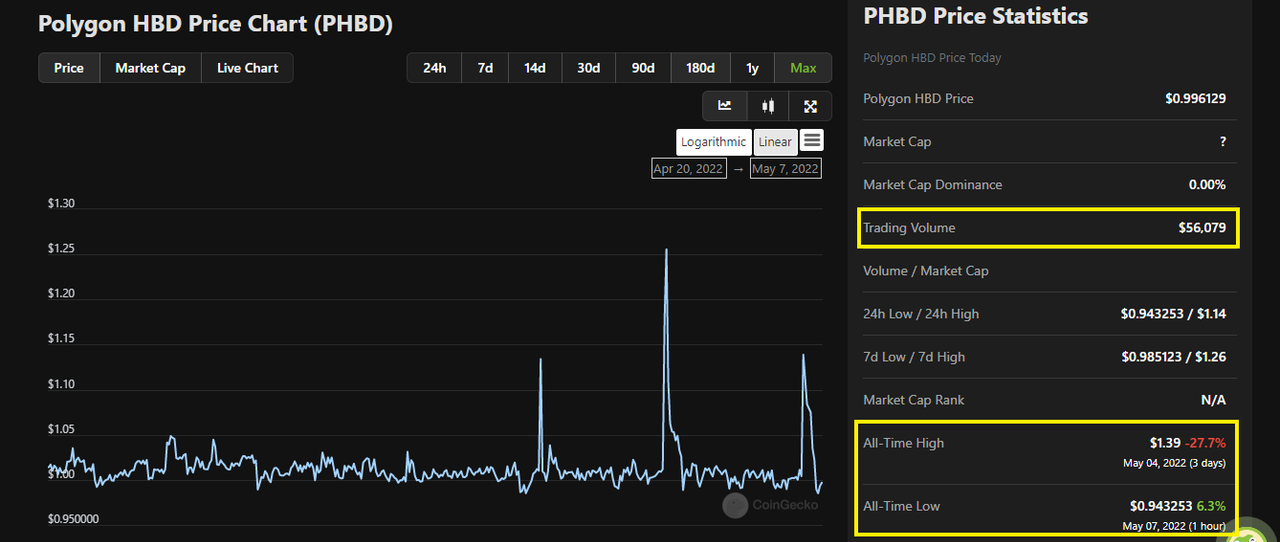Open fullscreen chart expand icon

click(811, 106)
